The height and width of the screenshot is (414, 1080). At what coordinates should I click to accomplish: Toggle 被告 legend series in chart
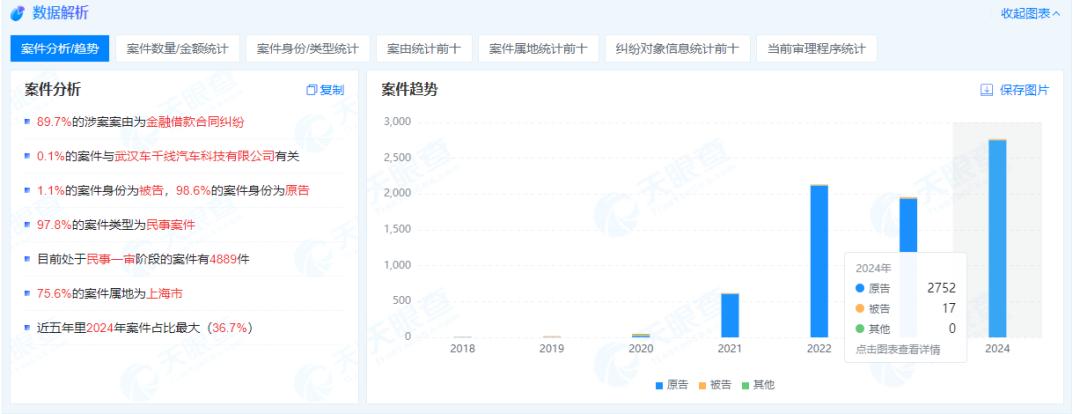pyautogui.click(x=714, y=385)
